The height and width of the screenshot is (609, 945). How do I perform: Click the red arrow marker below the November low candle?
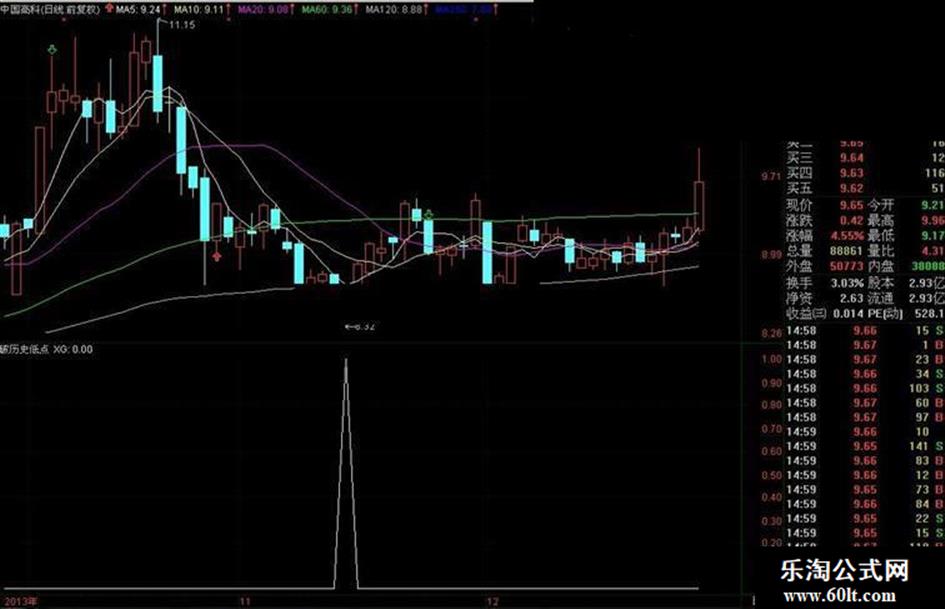click(217, 257)
